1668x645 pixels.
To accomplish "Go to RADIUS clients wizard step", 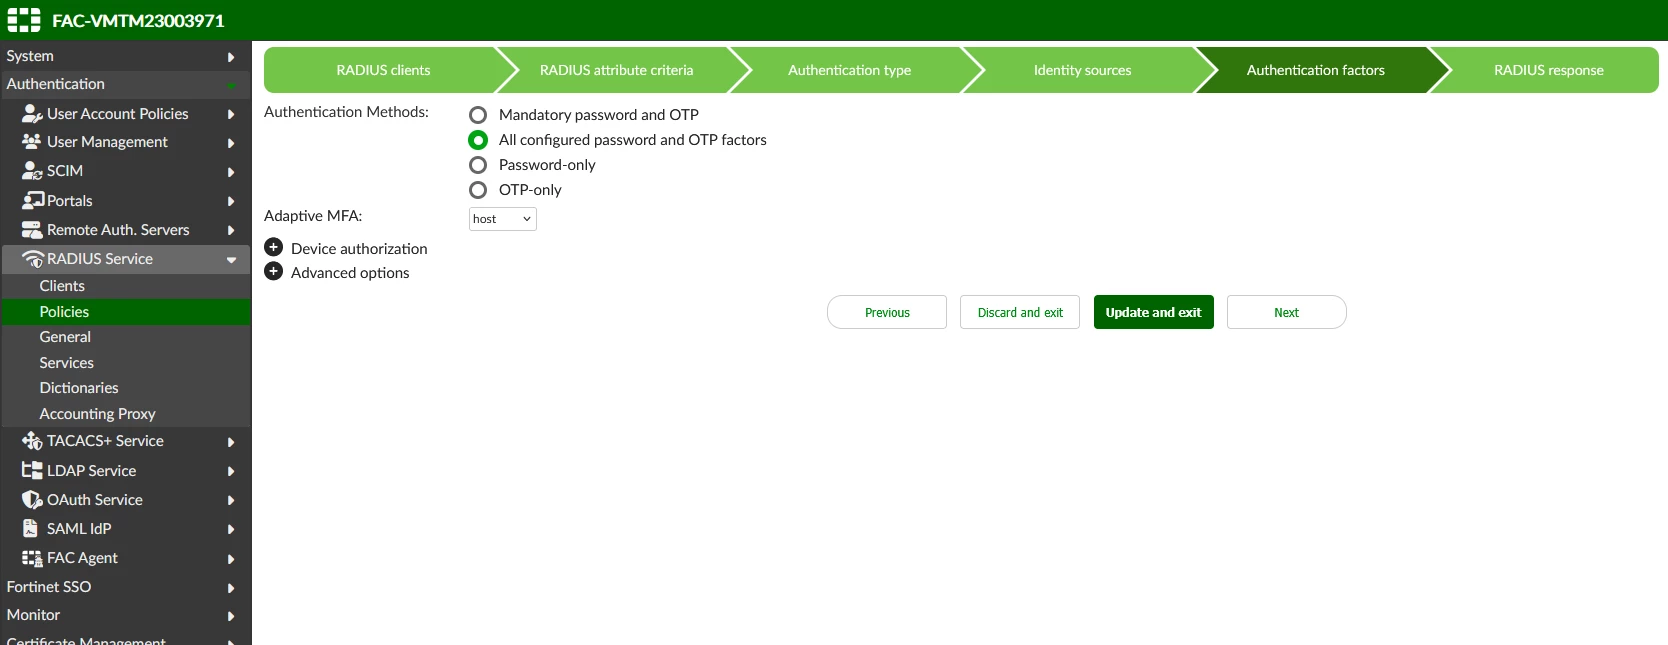I will click(x=383, y=70).
